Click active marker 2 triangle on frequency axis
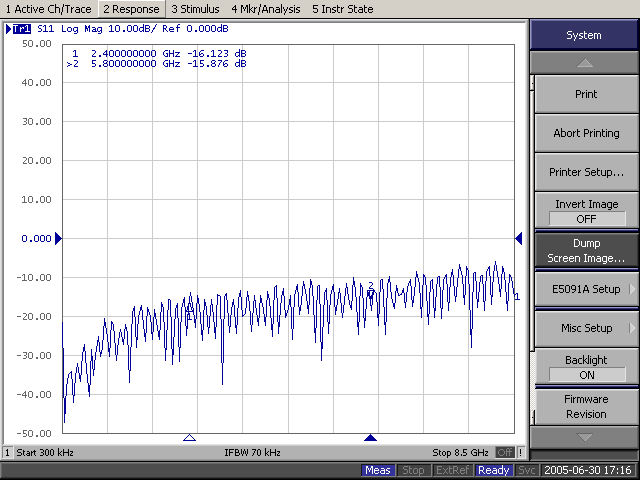Viewport: 640px width, 480px height. coord(370,438)
